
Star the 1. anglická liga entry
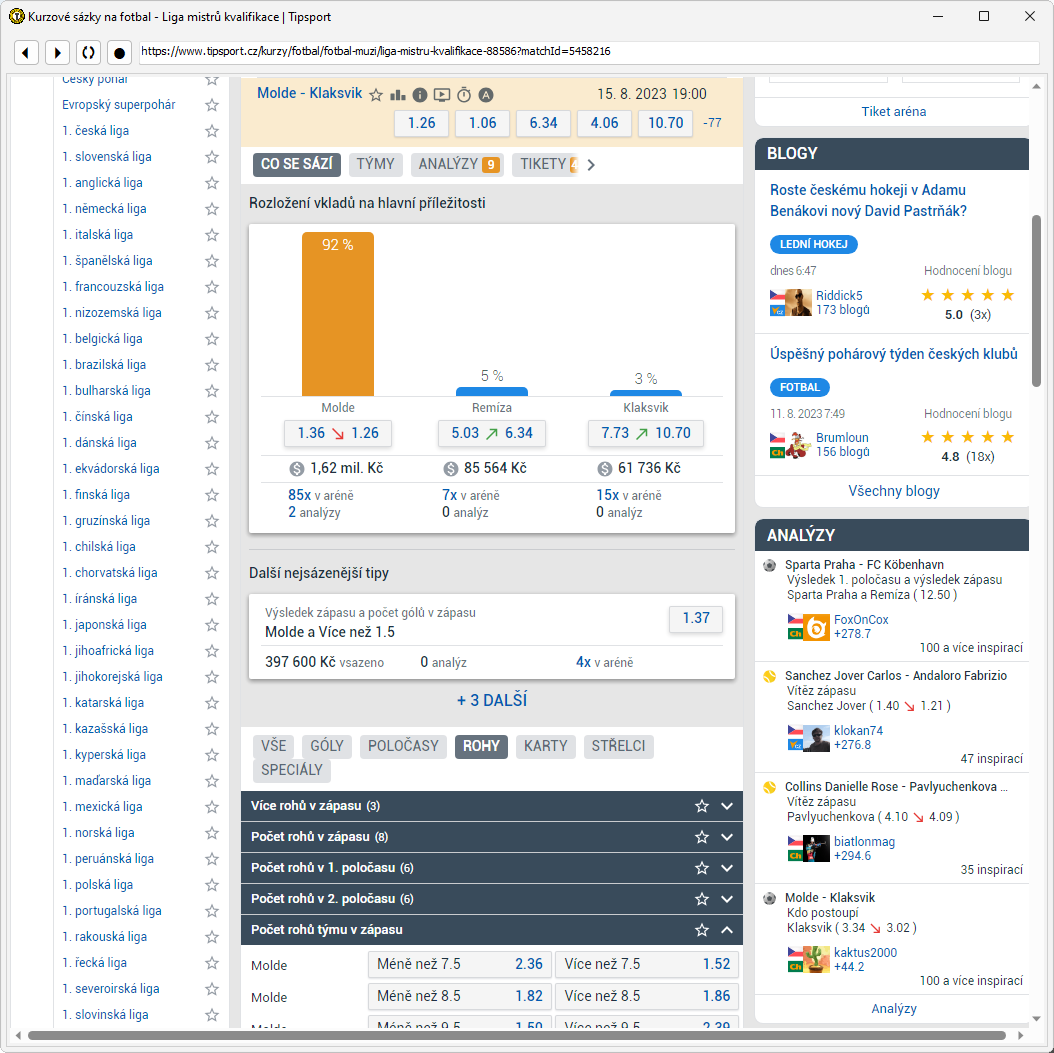click(212, 183)
